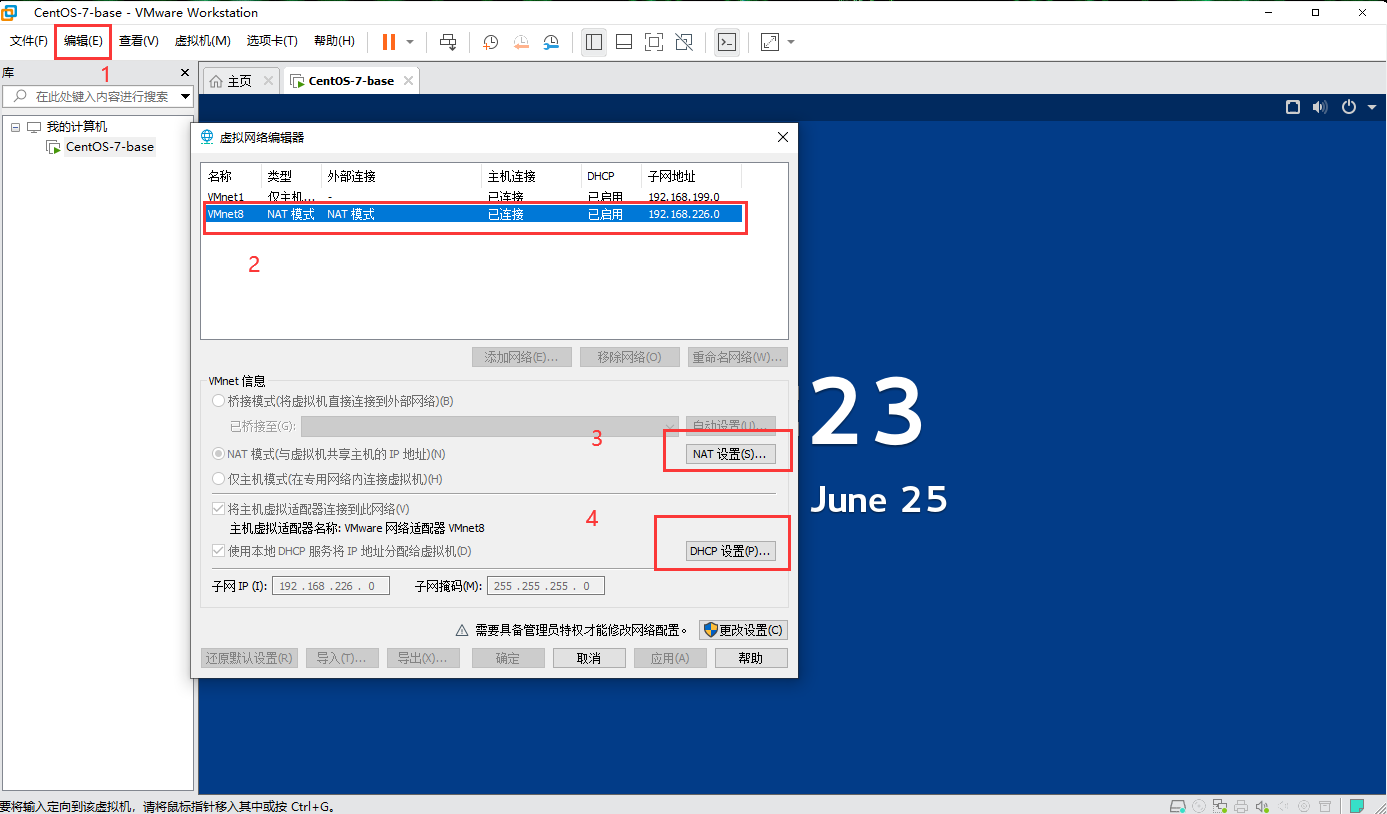Select 我的计算机 in the library tree
Viewport: 1387px width, 814px height.
pos(76,127)
